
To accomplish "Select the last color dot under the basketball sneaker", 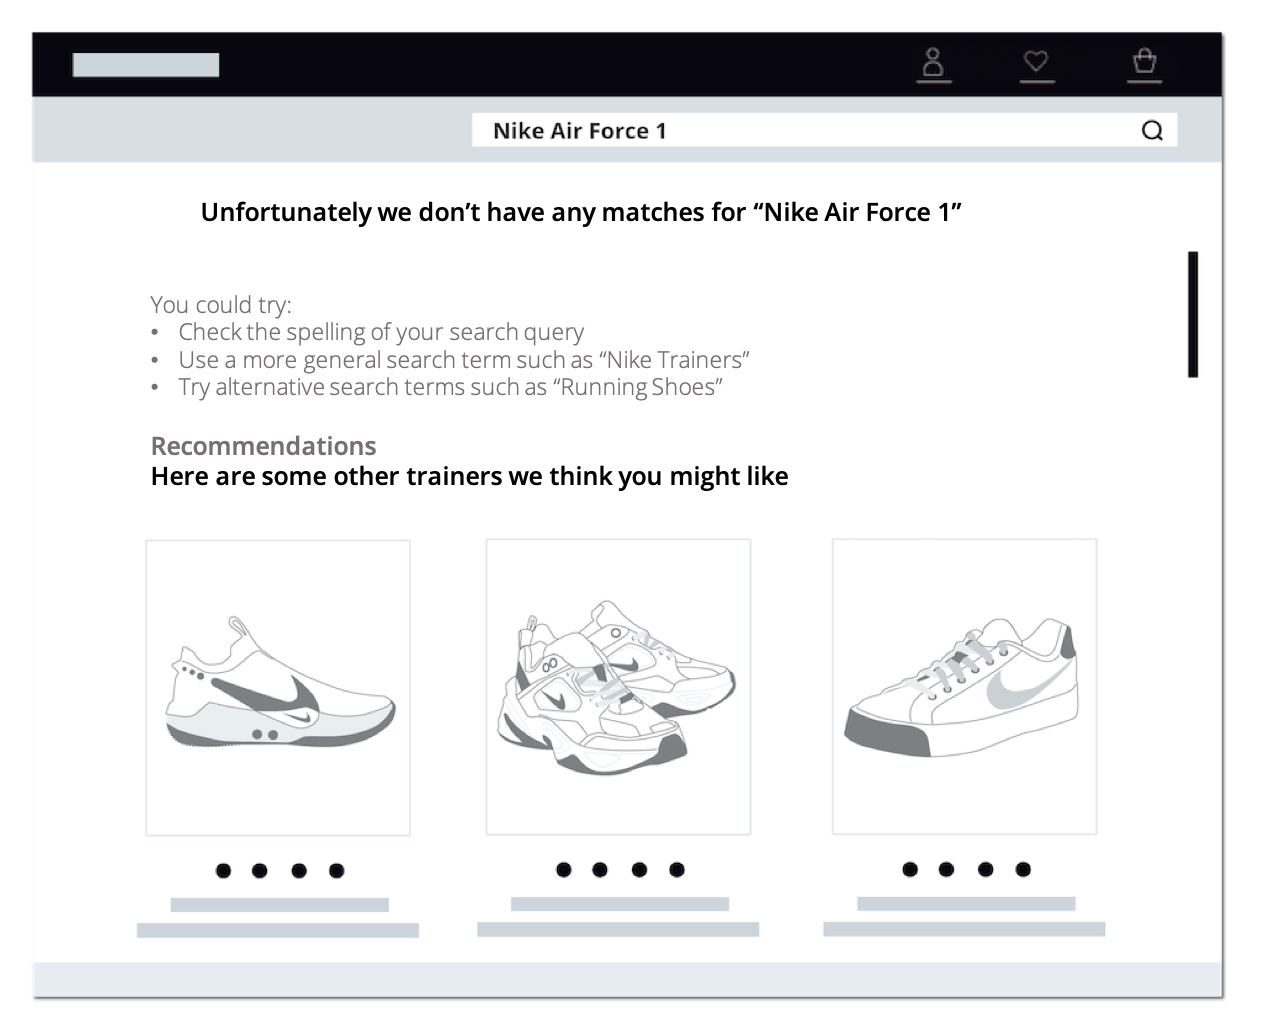I will coord(337,871).
